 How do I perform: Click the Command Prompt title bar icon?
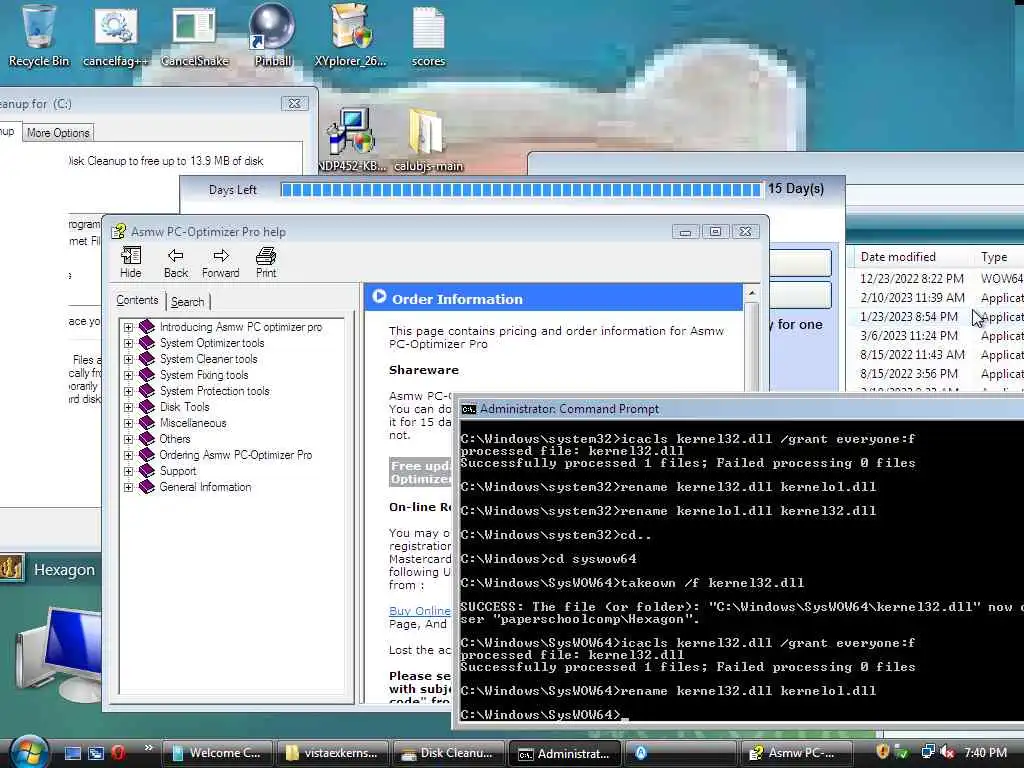[x=468, y=409]
